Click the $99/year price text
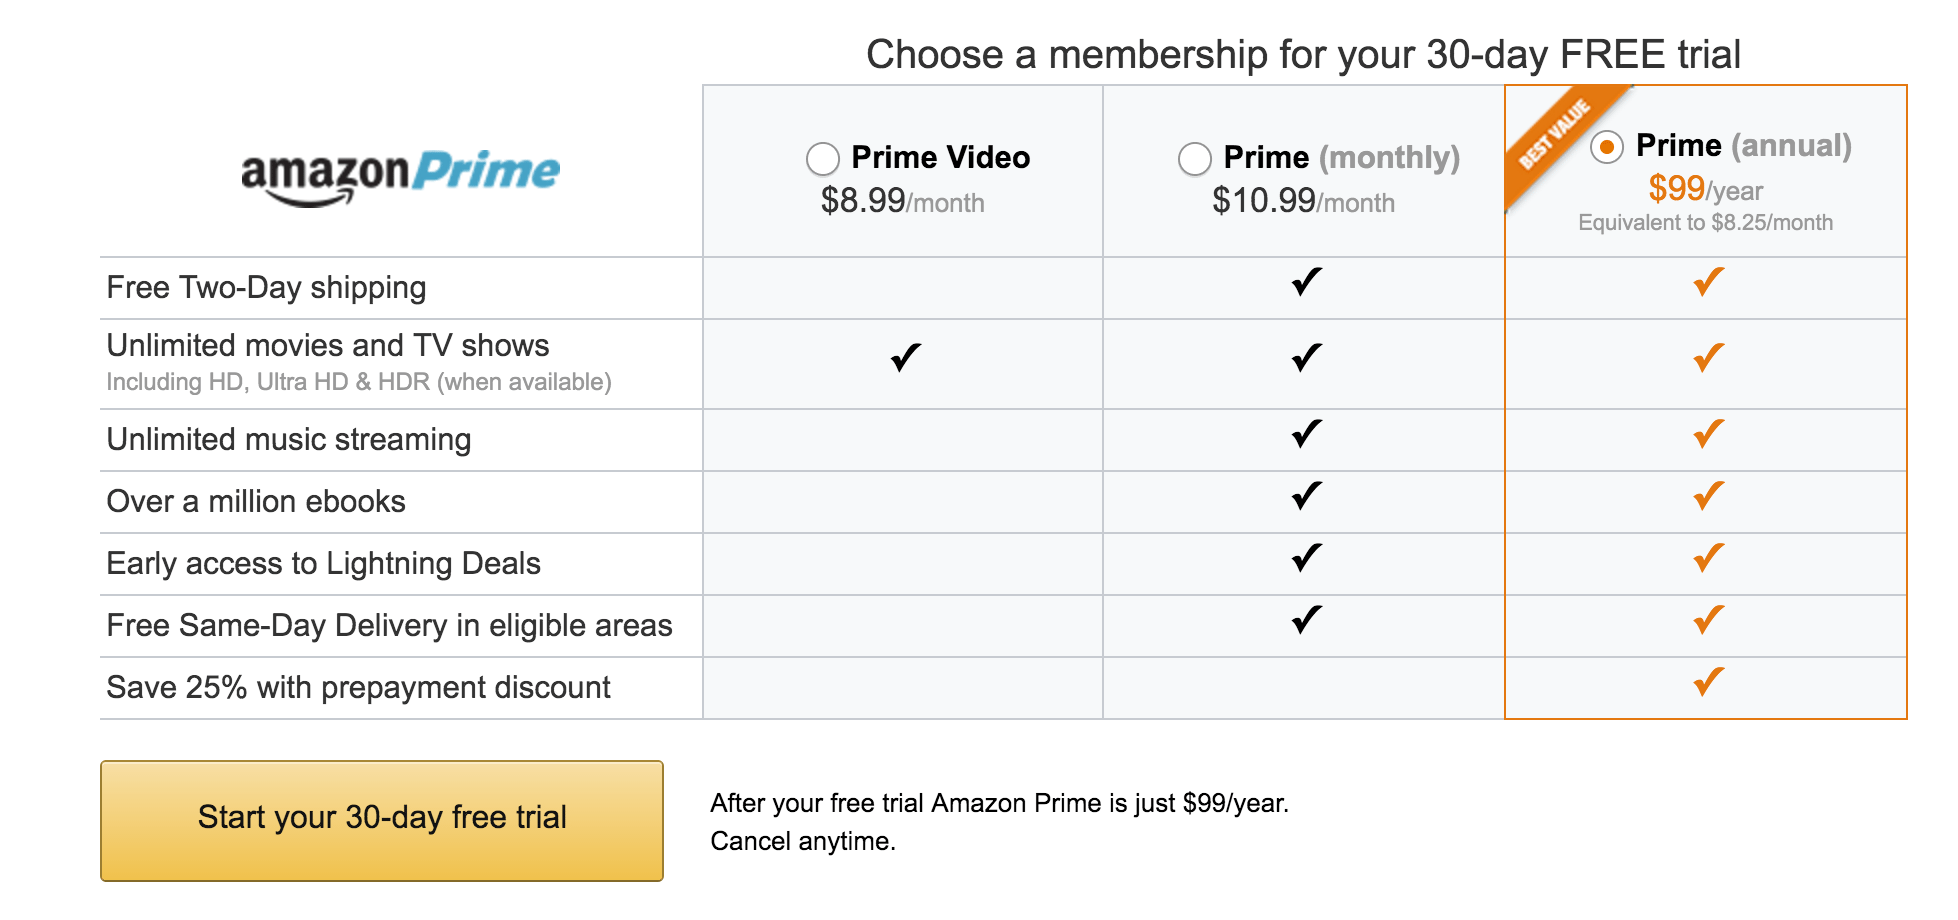Image resolution: width=1958 pixels, height=920 pixels. [1705, 189]
